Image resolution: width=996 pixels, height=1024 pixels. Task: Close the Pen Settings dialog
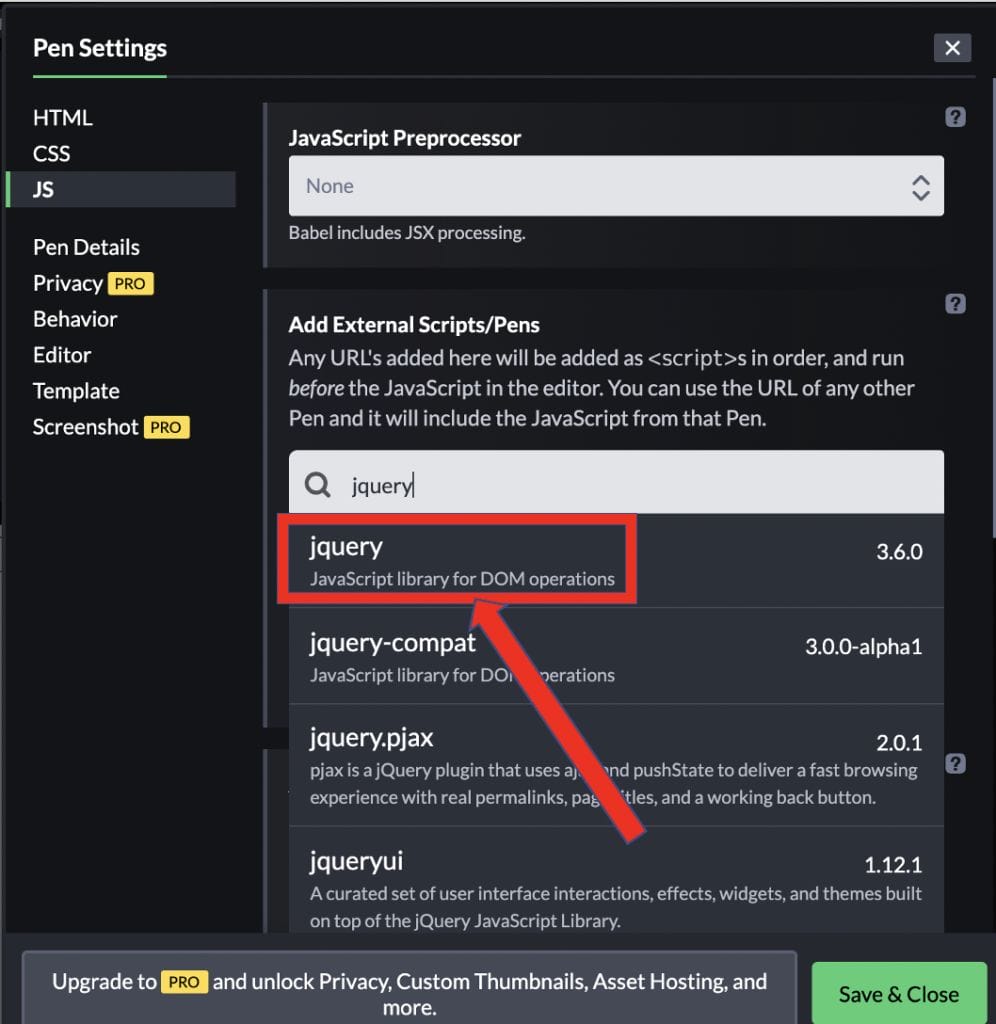point(951,48)
